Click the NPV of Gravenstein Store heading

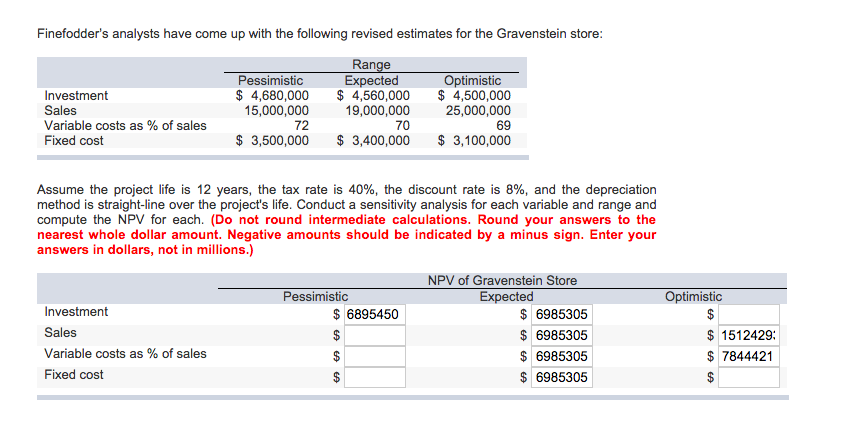(x=502, y=281)
